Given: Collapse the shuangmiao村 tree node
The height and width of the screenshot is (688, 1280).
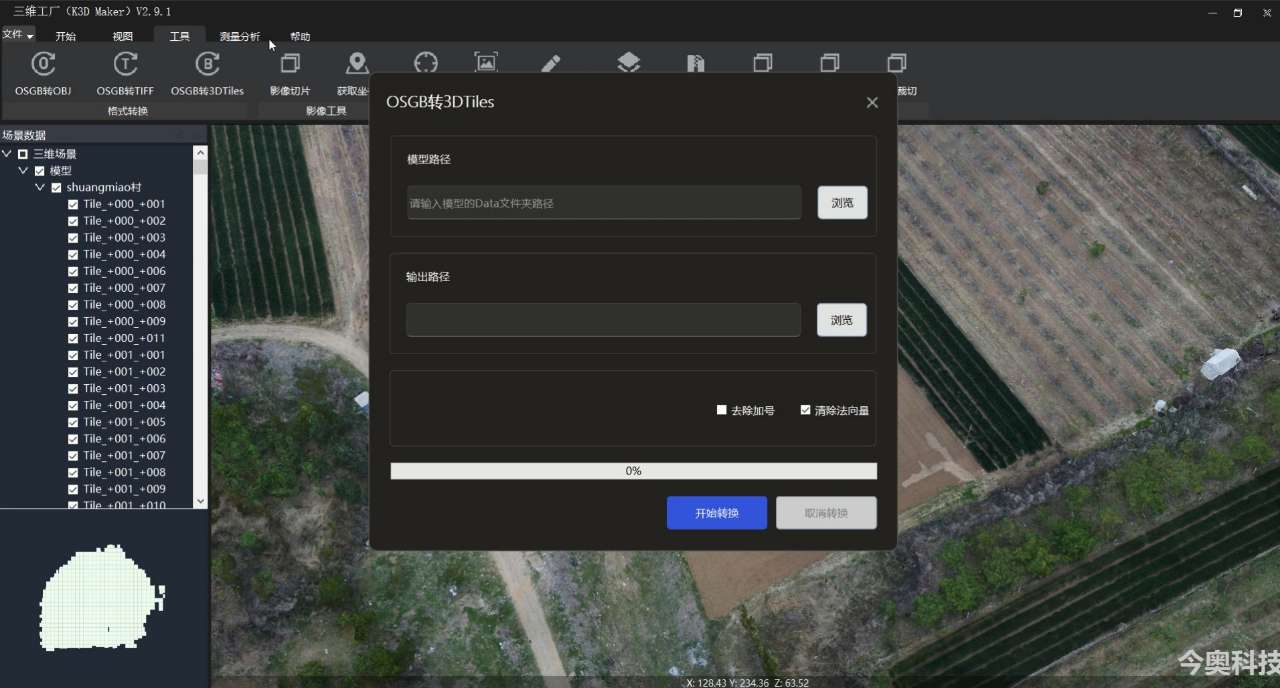Looking at the screenshot, I should (40, 187).
